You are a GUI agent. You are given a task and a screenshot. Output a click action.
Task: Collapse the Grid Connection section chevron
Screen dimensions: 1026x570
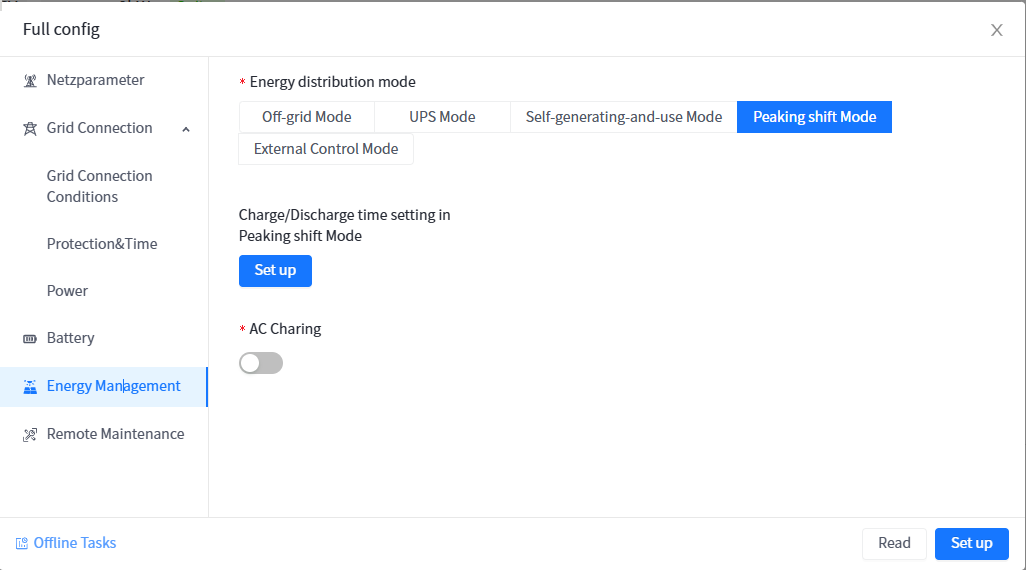pos(186,129)
